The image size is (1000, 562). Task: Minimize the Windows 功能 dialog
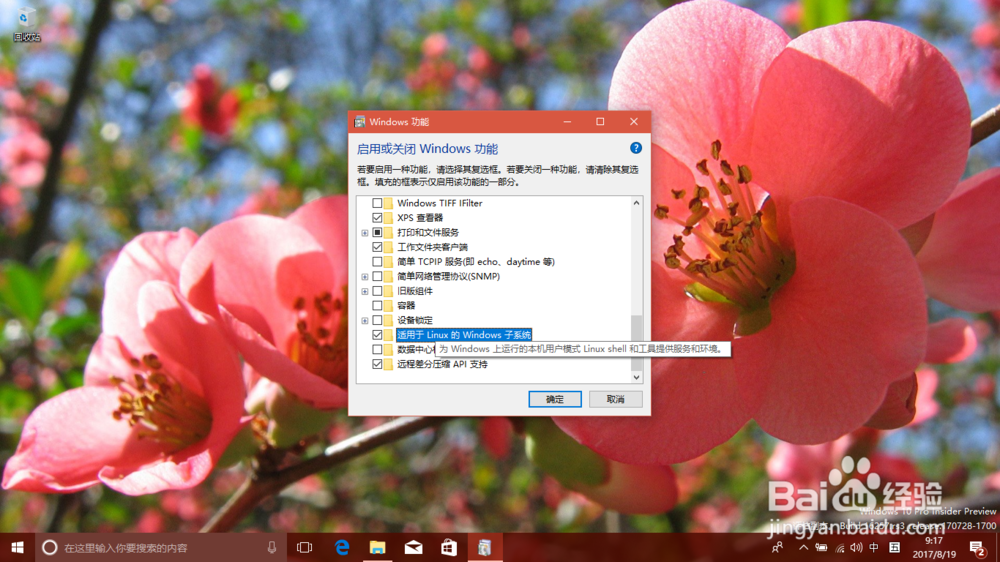(567, 121)
